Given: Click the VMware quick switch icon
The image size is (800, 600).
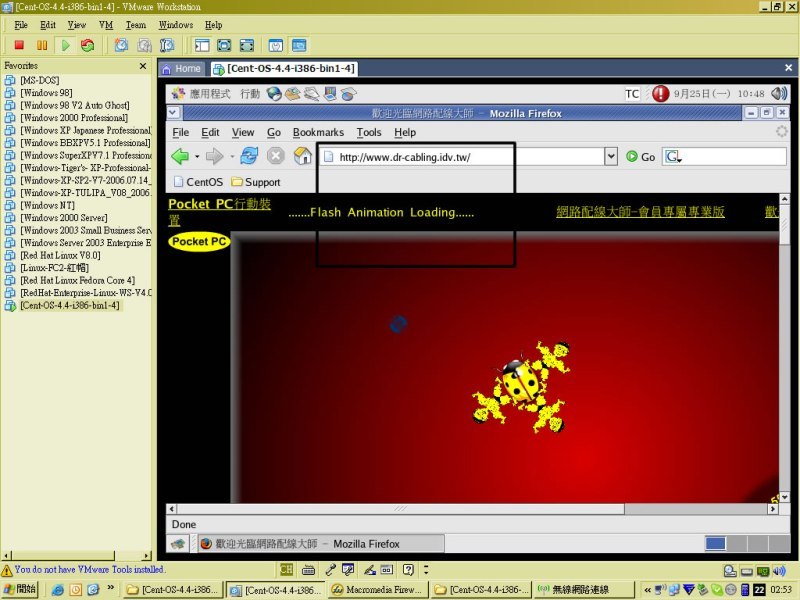Looking at the screenshot, I should tap(247, 45).
